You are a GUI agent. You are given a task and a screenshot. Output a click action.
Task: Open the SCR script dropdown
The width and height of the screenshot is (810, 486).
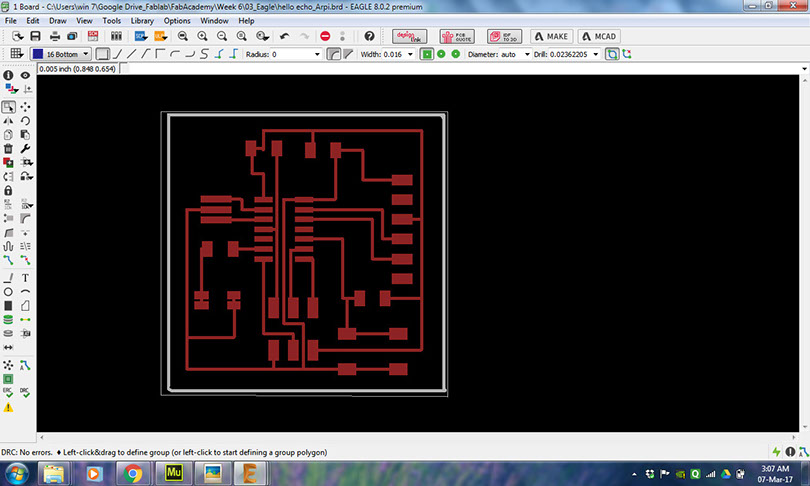pos(141,36)
